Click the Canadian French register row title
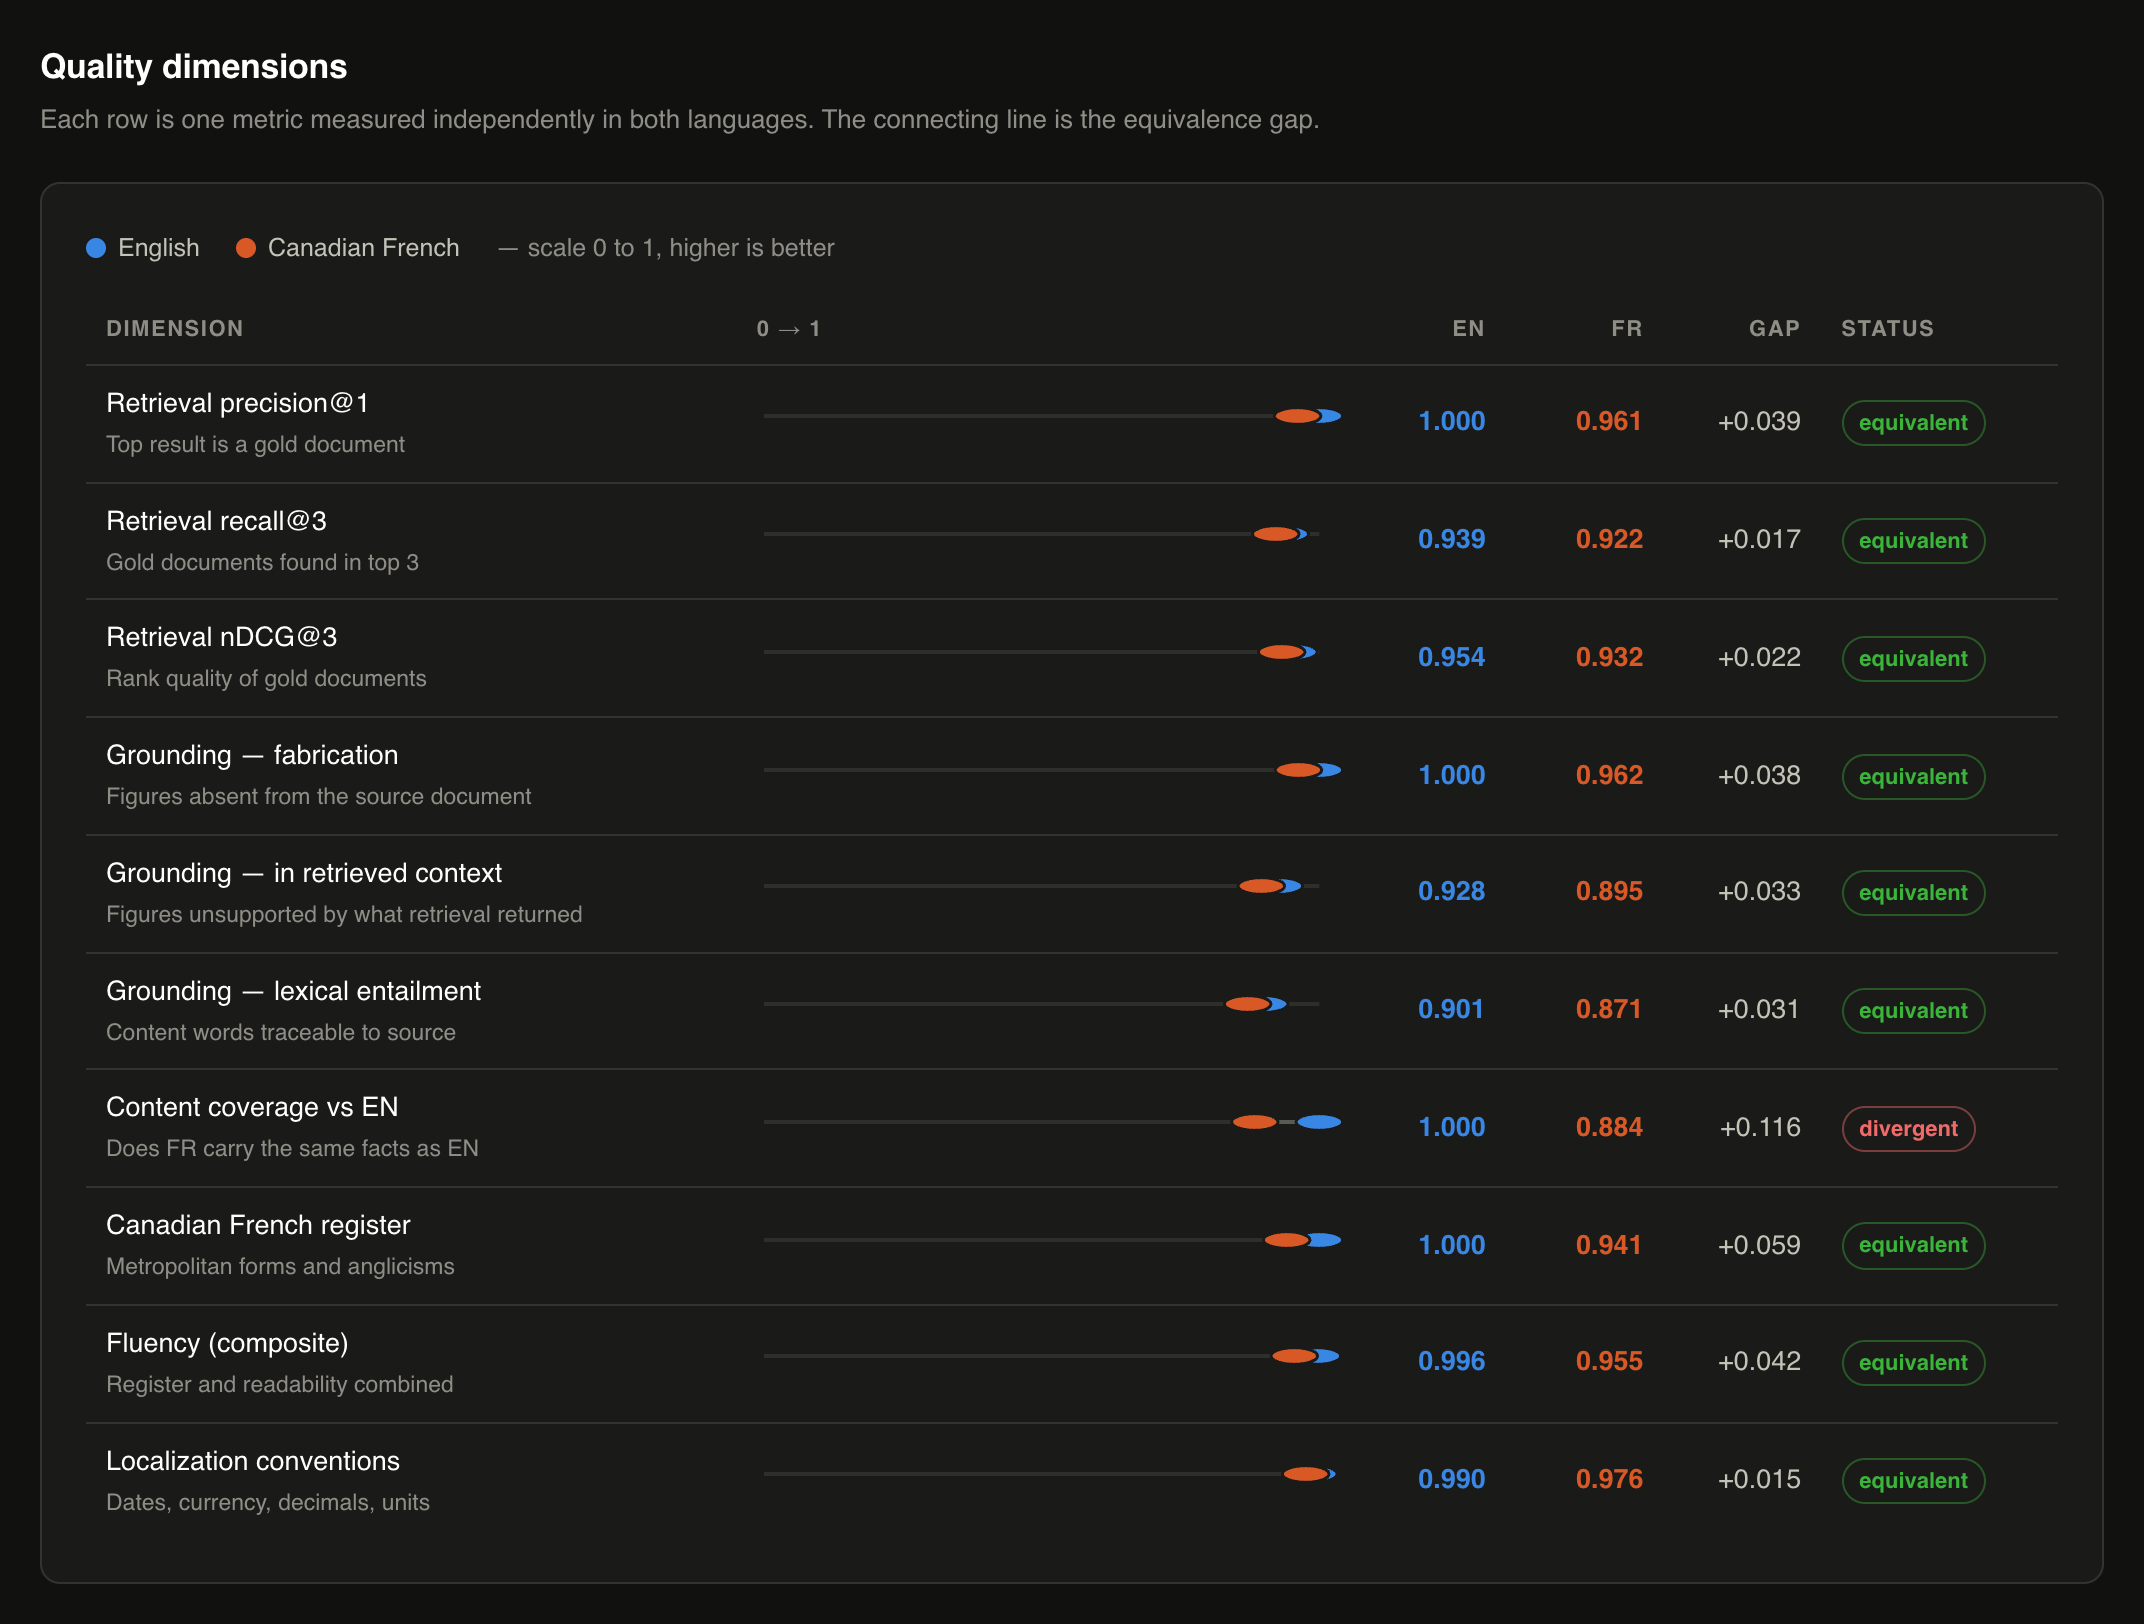 [x=258, y=1225]
